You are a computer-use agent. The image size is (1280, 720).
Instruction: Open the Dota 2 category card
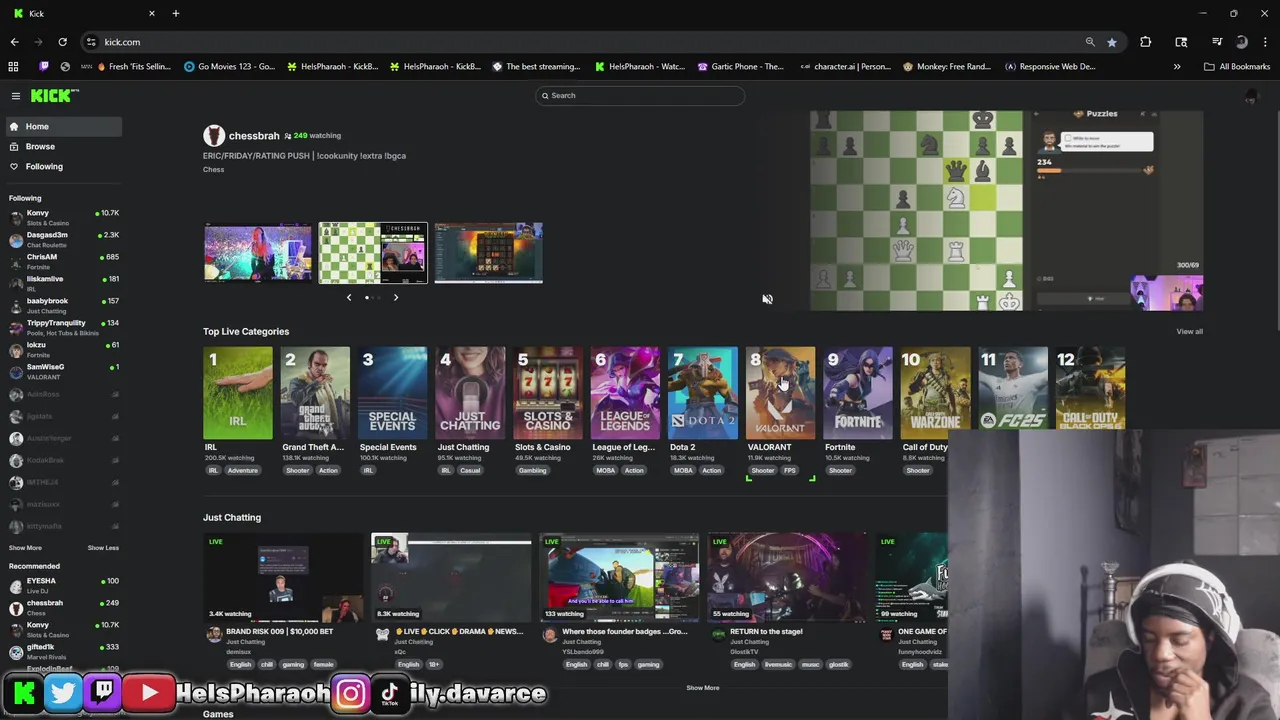tap(703, 393)
